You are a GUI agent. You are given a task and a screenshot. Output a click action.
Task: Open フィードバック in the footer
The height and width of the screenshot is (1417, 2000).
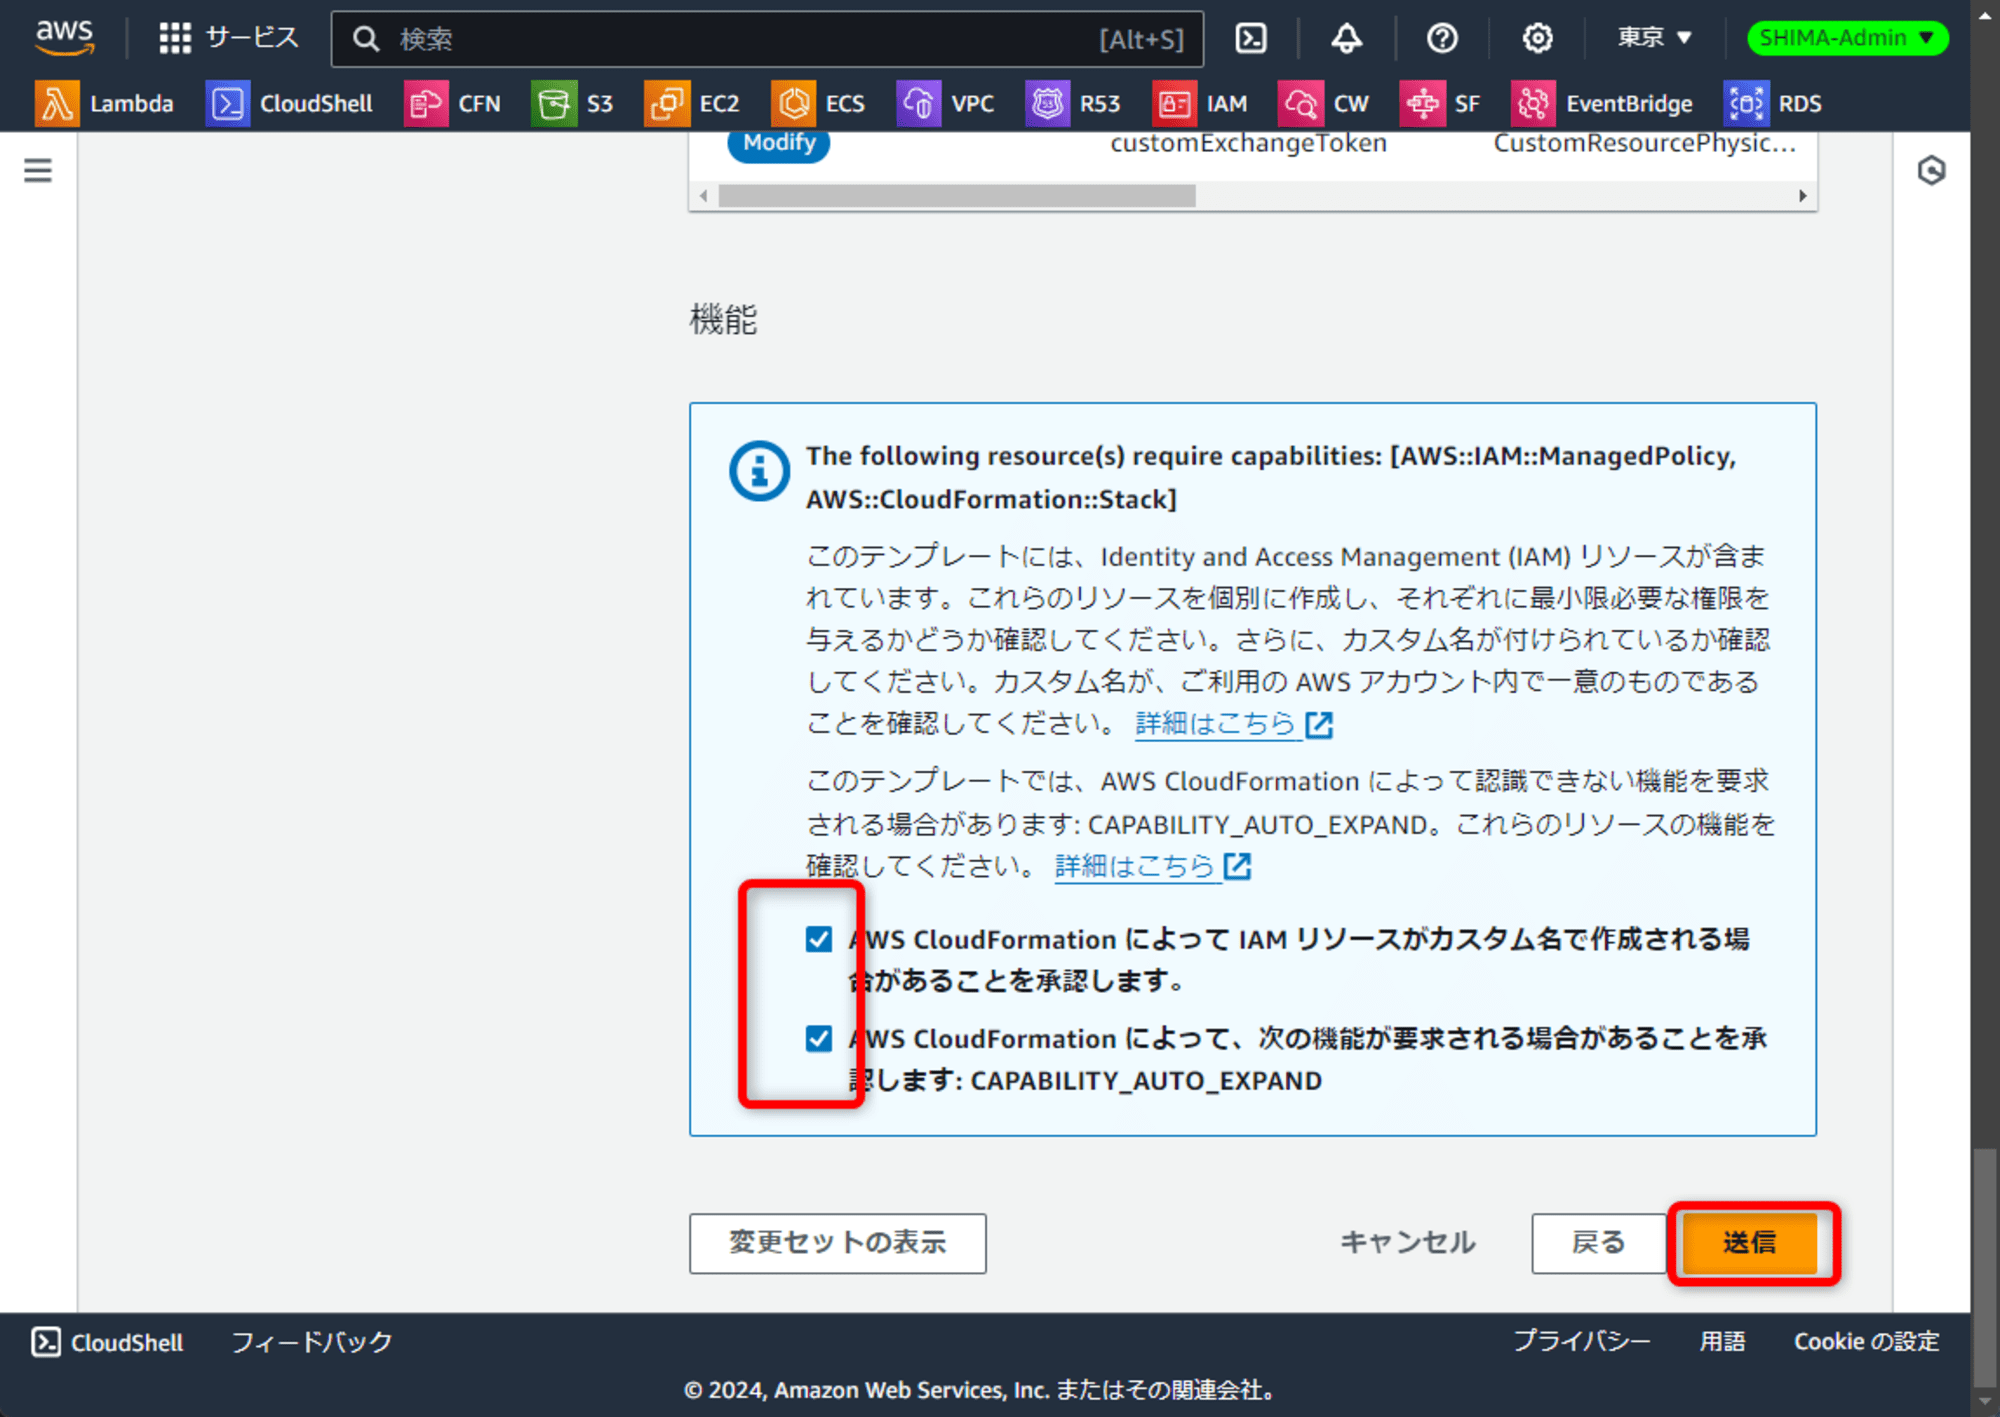click(x=312, y=1342)
